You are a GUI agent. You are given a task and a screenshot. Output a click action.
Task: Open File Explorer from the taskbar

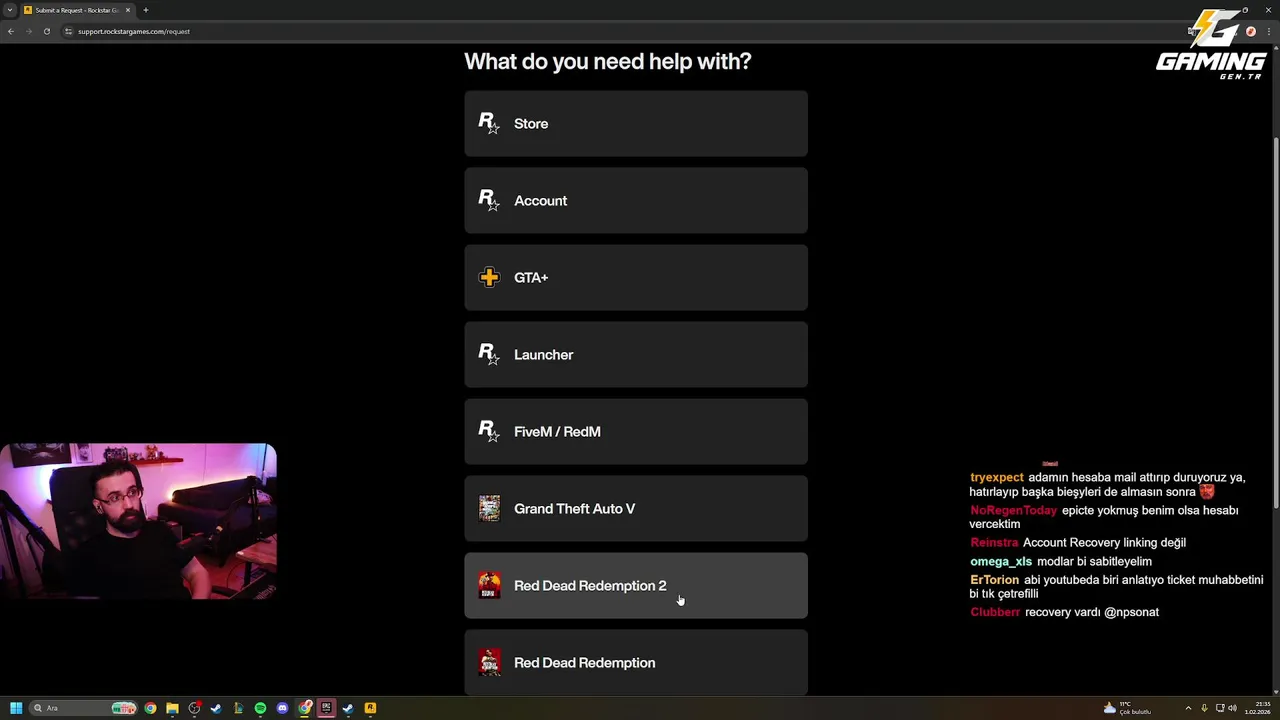(172, 708)
